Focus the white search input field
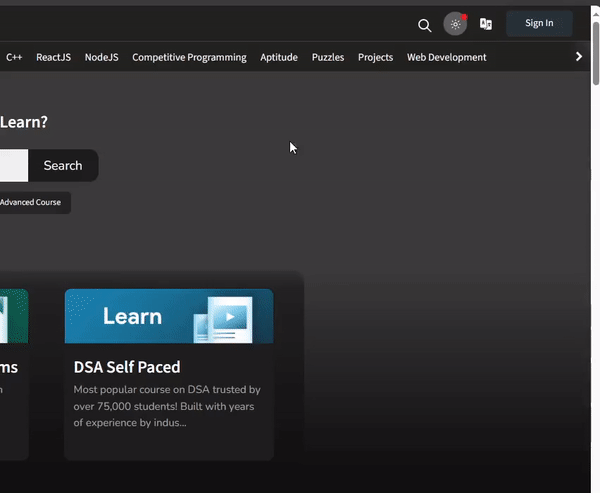 14,165
